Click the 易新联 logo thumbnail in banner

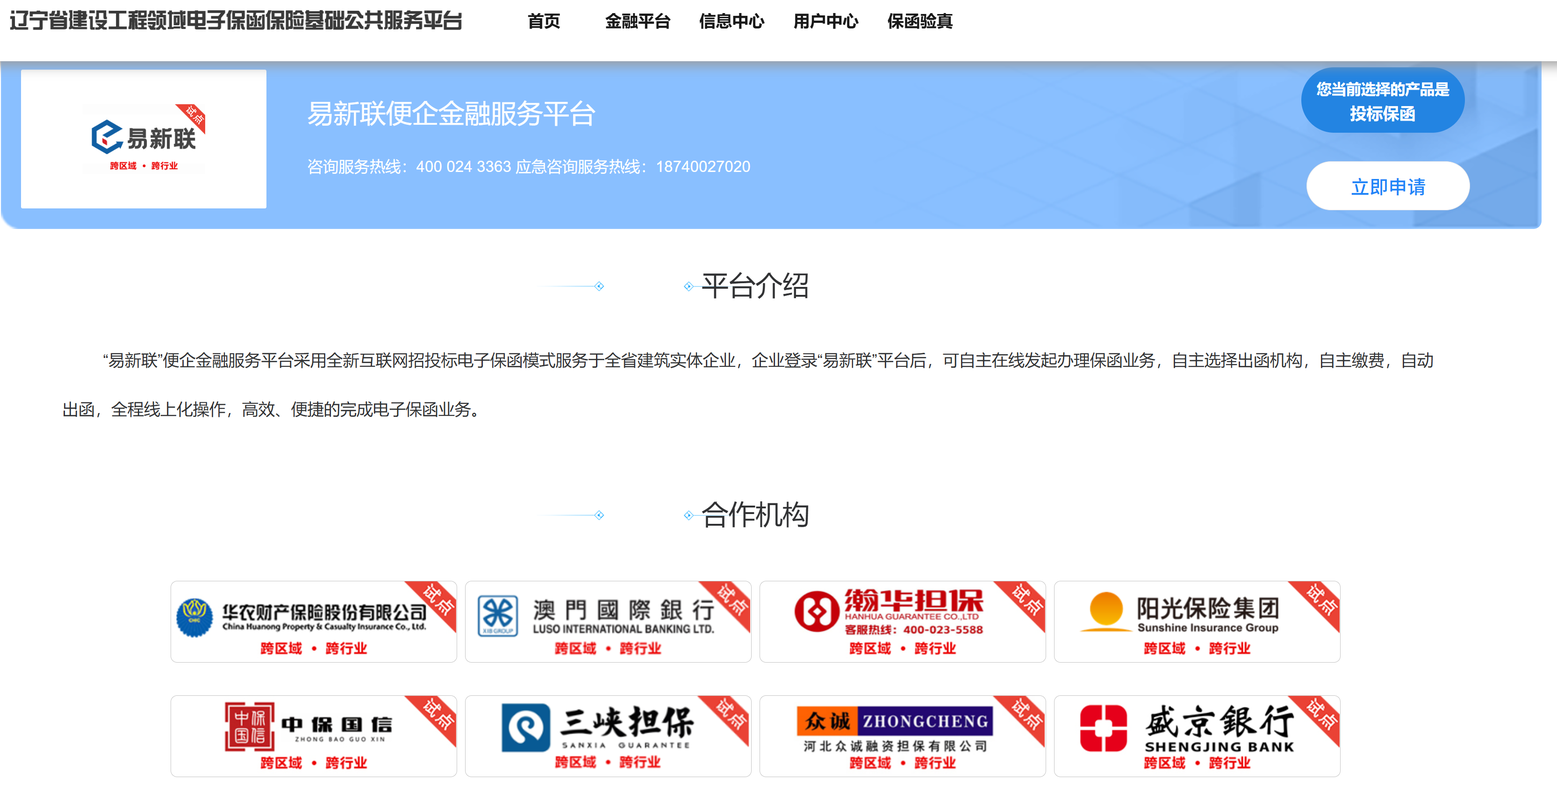(x=144, y=139)
